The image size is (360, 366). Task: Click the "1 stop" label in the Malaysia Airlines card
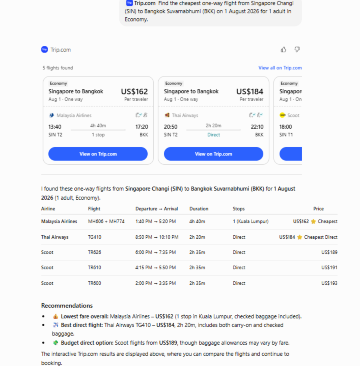(98, 135)
